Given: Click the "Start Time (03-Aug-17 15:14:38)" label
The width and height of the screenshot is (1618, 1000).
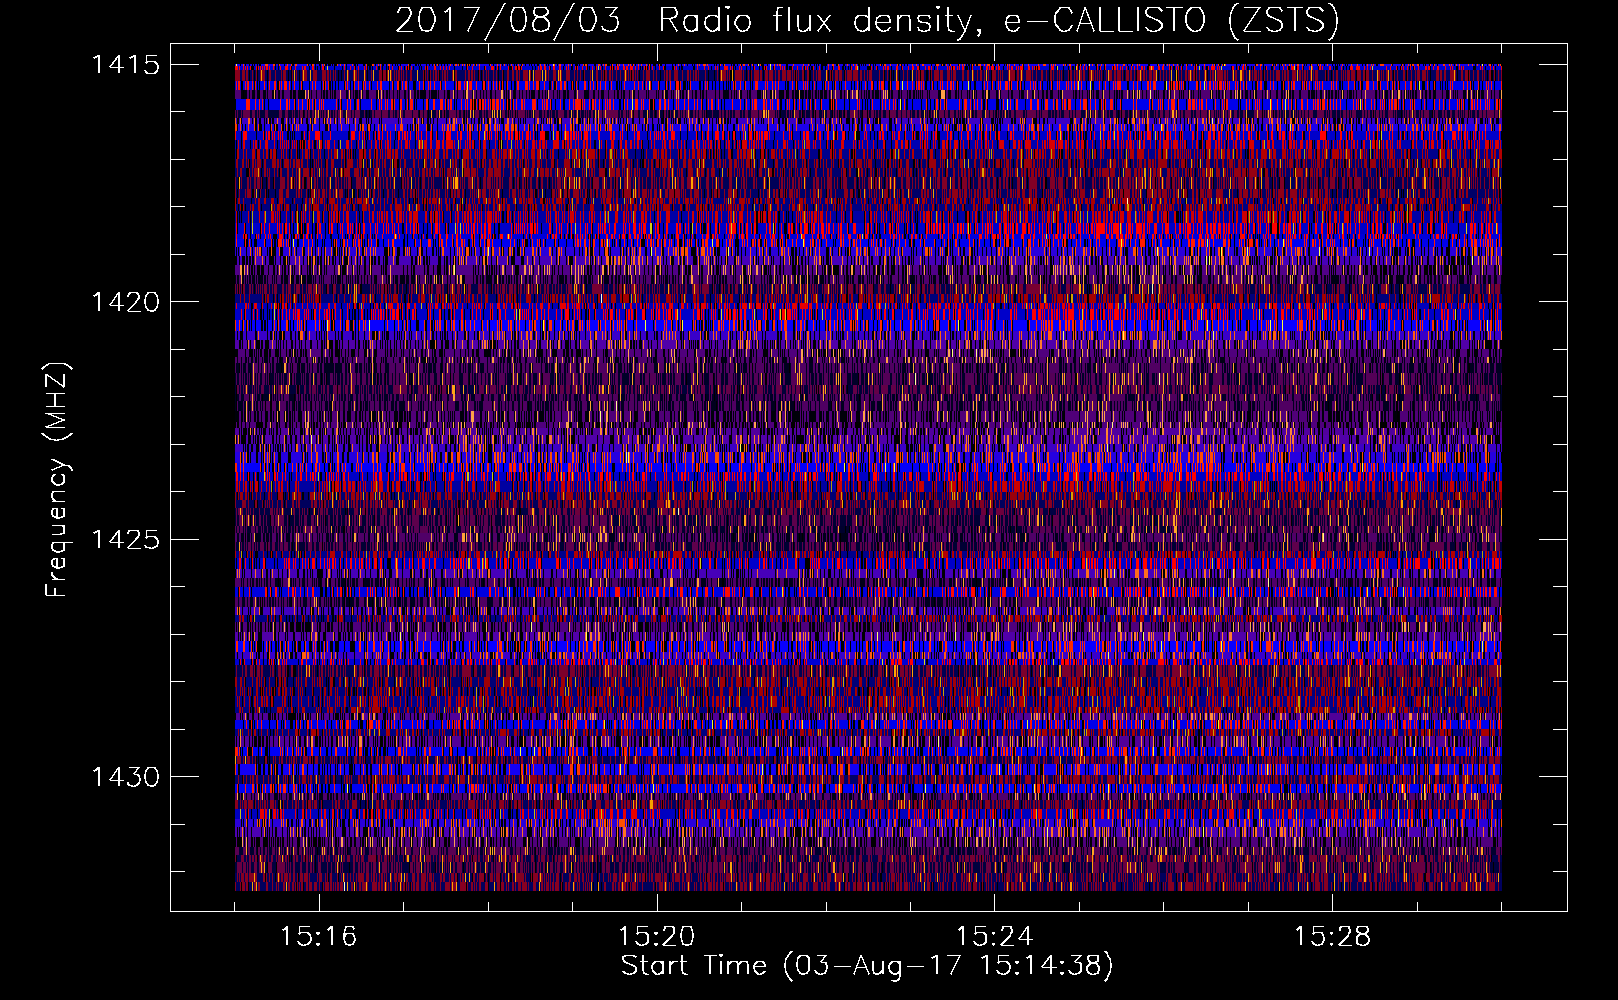Looking at the screenshot, I should [867, 966].
